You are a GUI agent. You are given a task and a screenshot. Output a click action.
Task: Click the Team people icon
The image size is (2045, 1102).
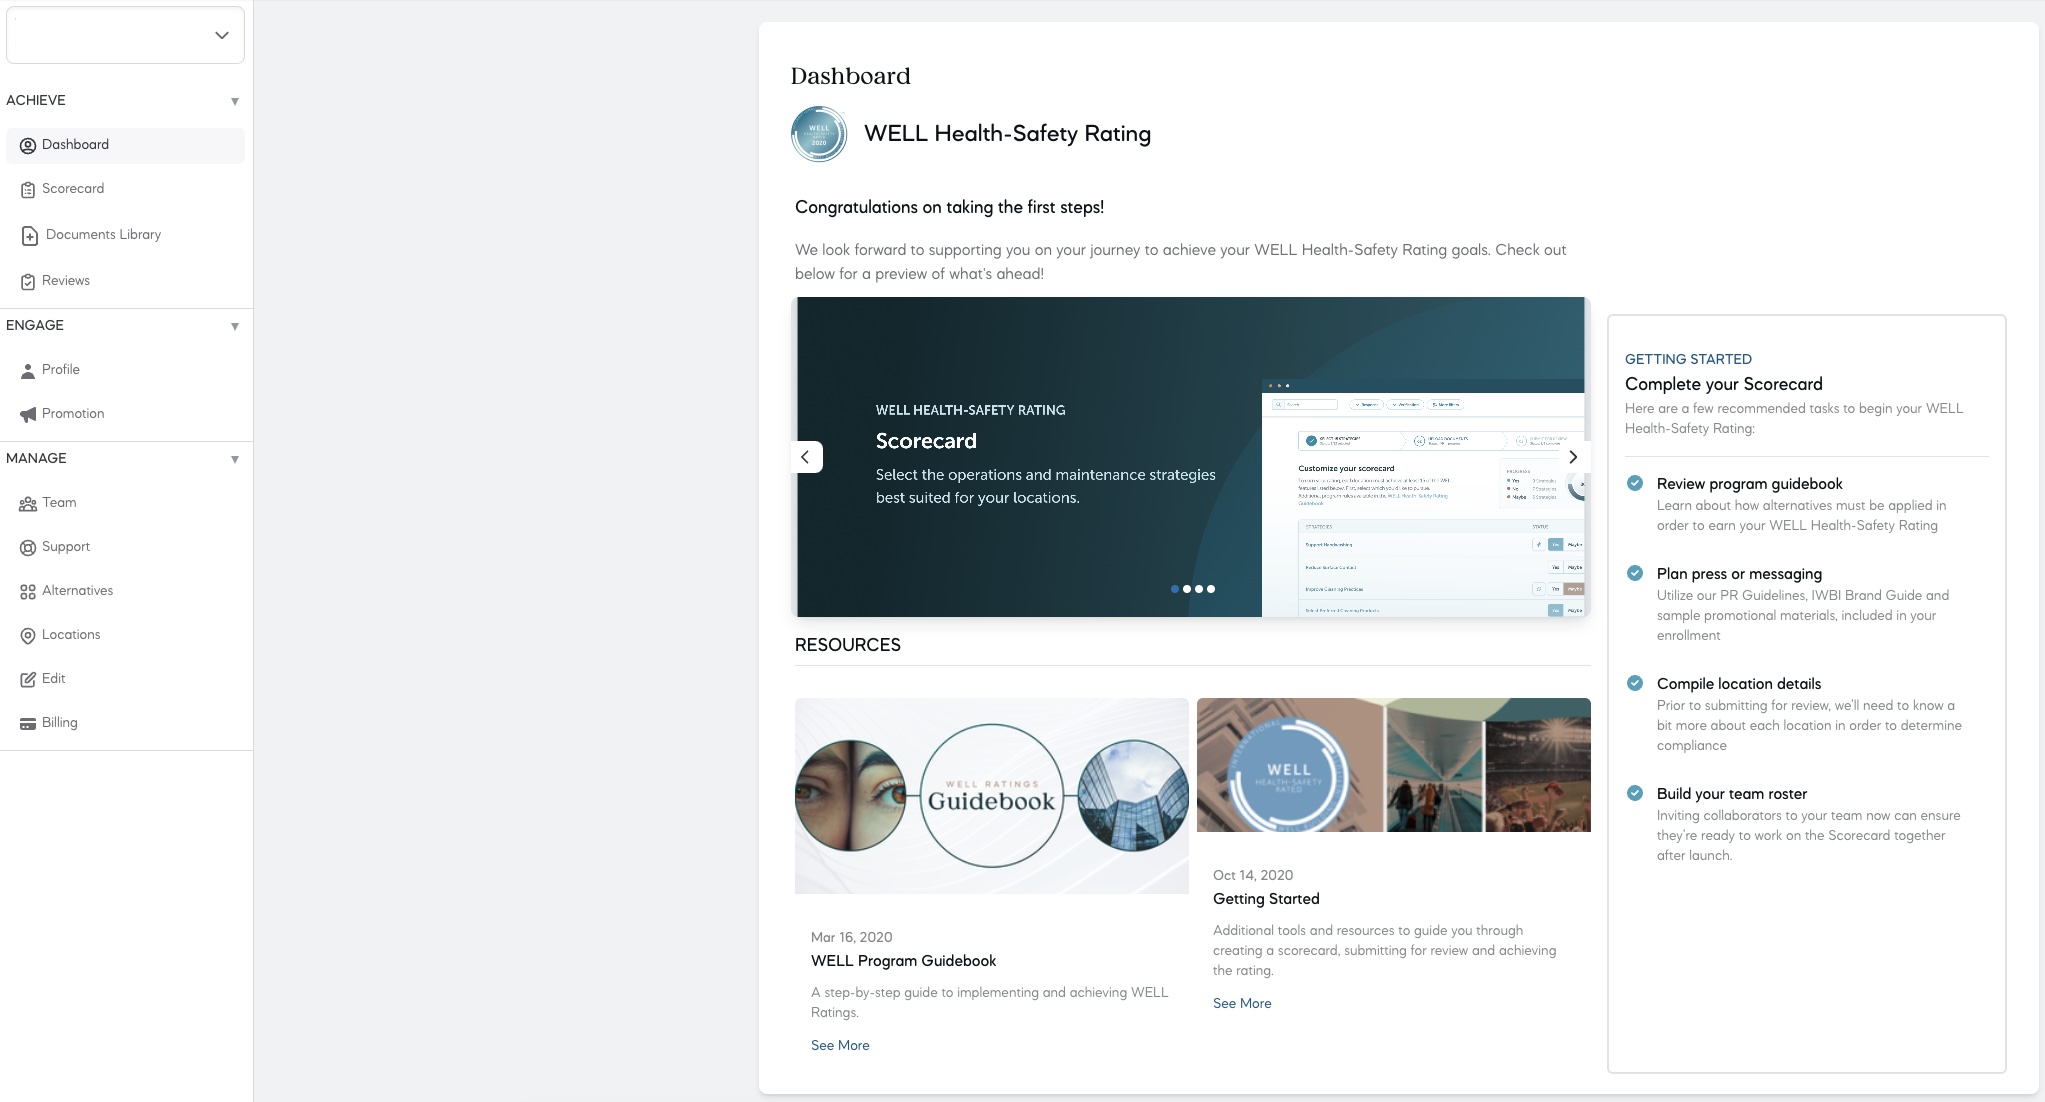[28, 504]
